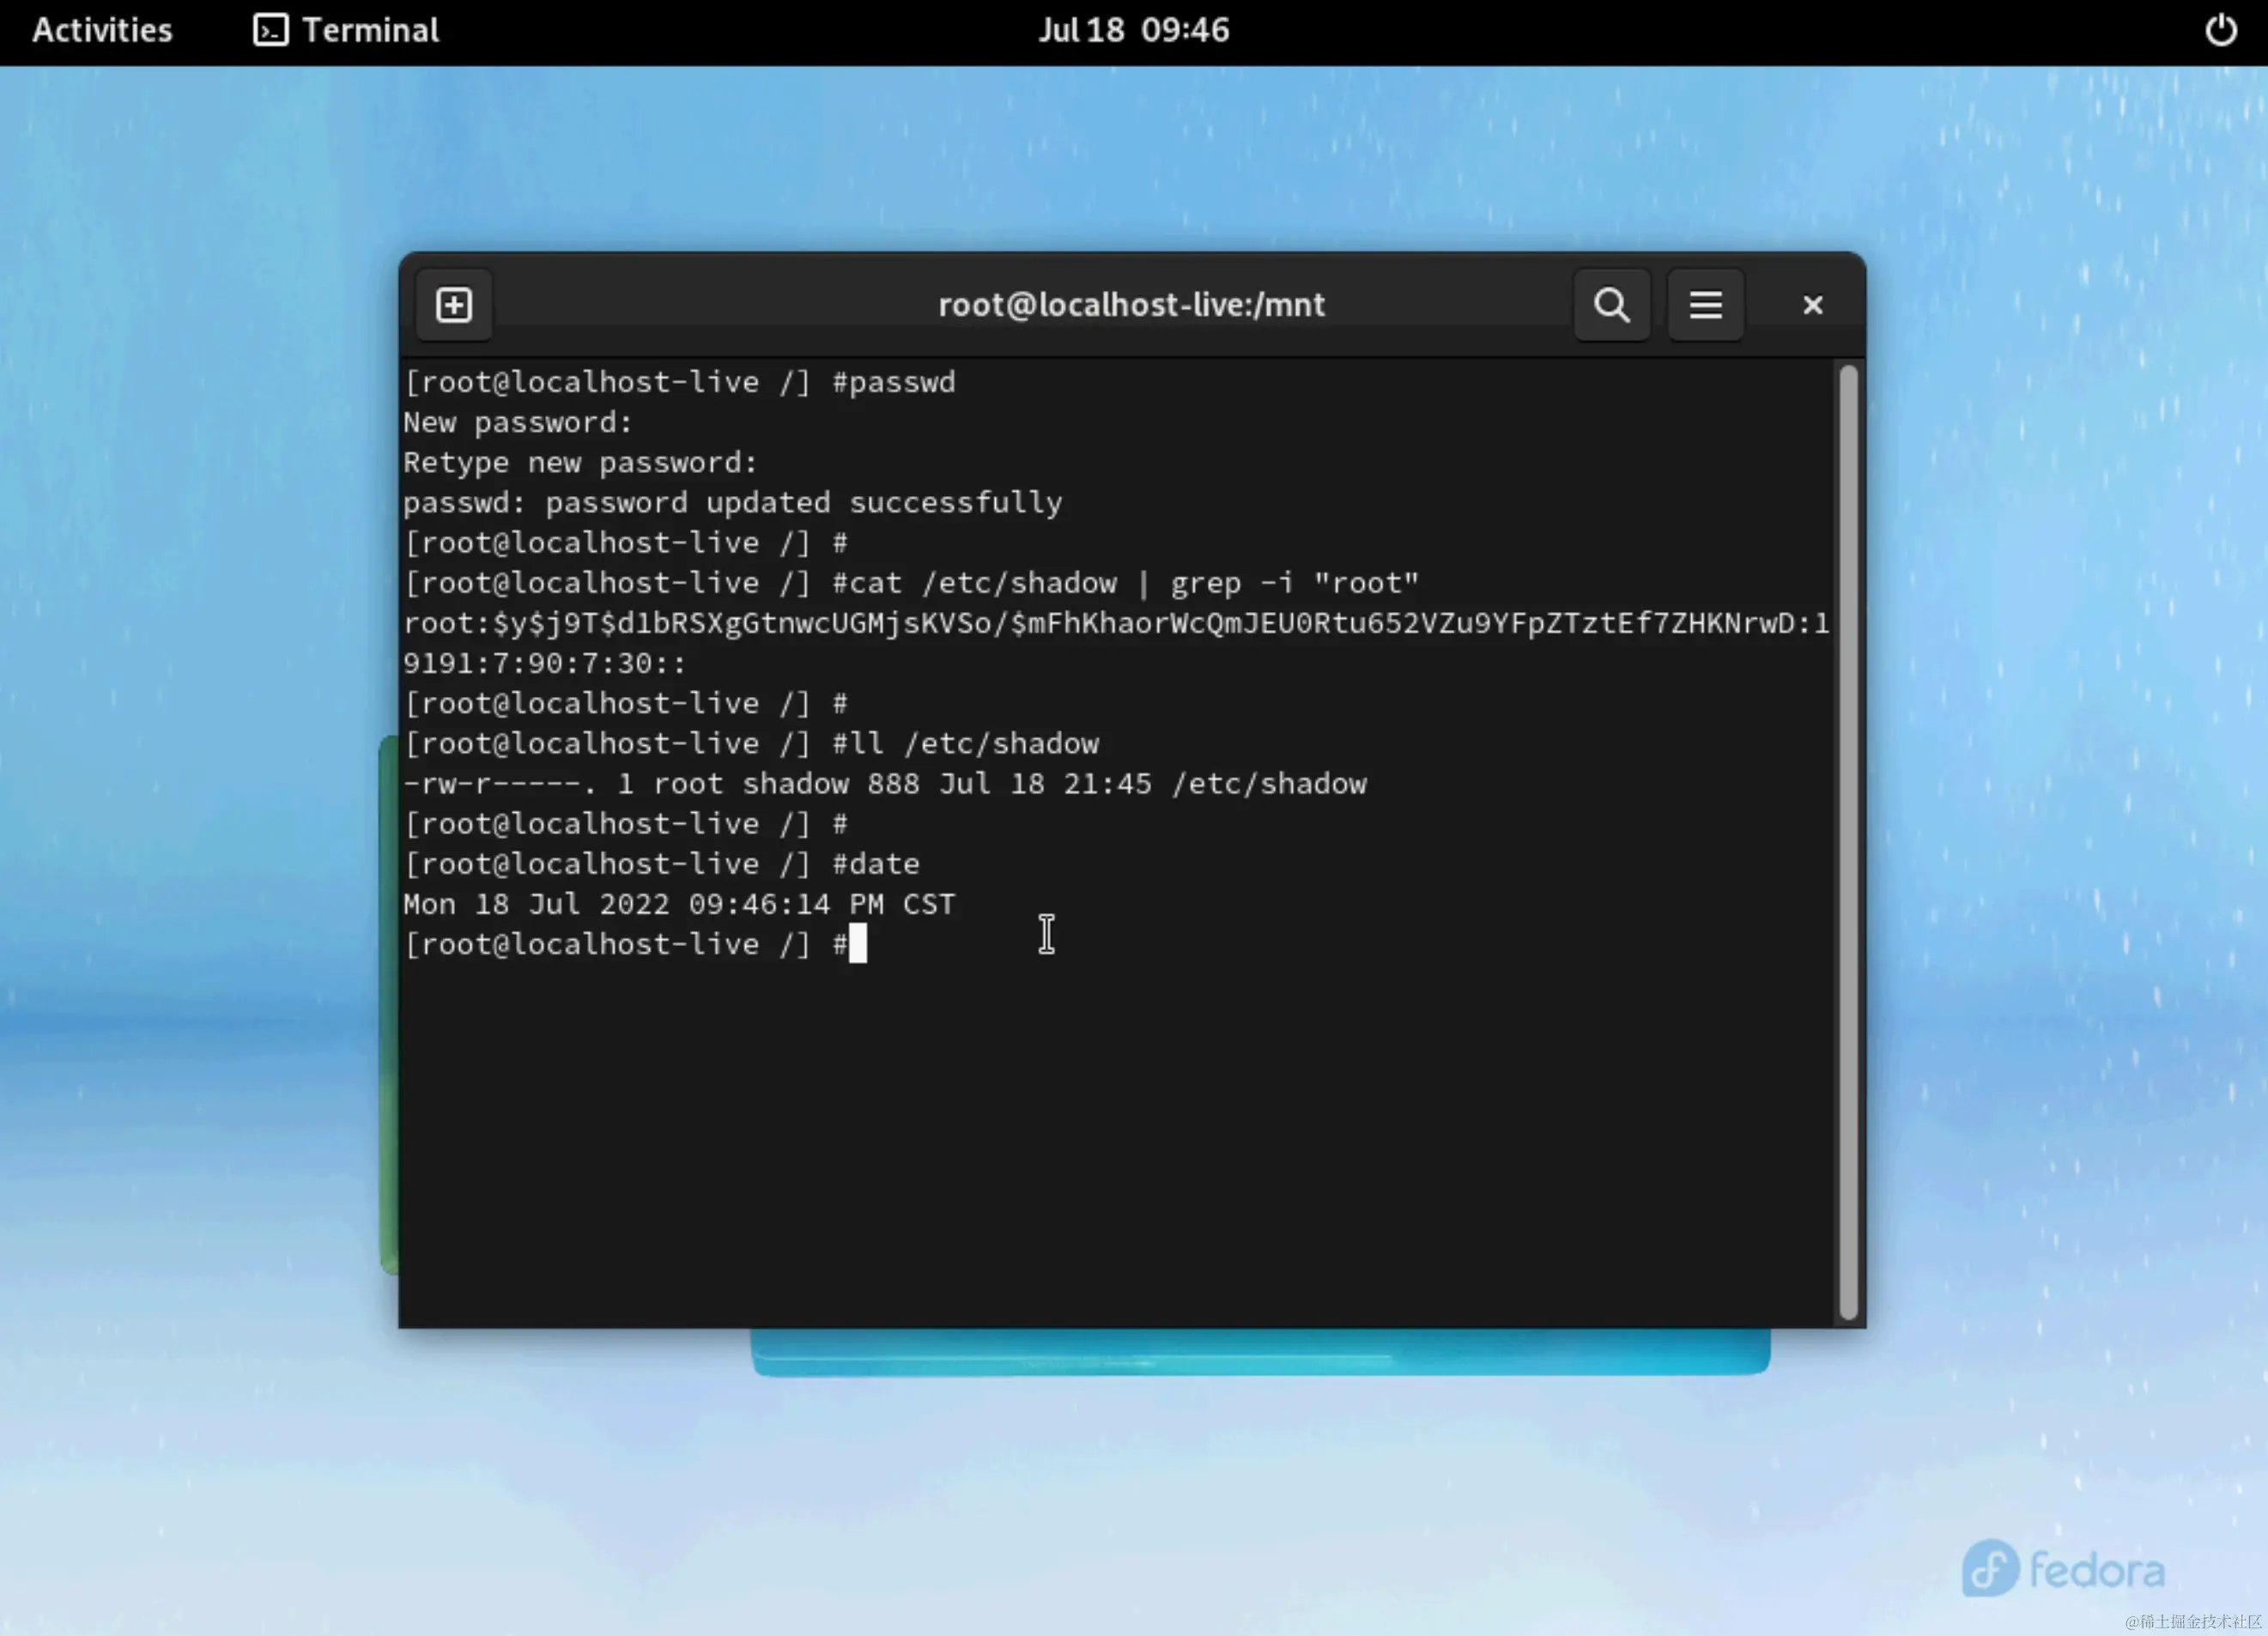
Task: Open the Activities overview
Action: pyautogui.click(x=102, y=30)
